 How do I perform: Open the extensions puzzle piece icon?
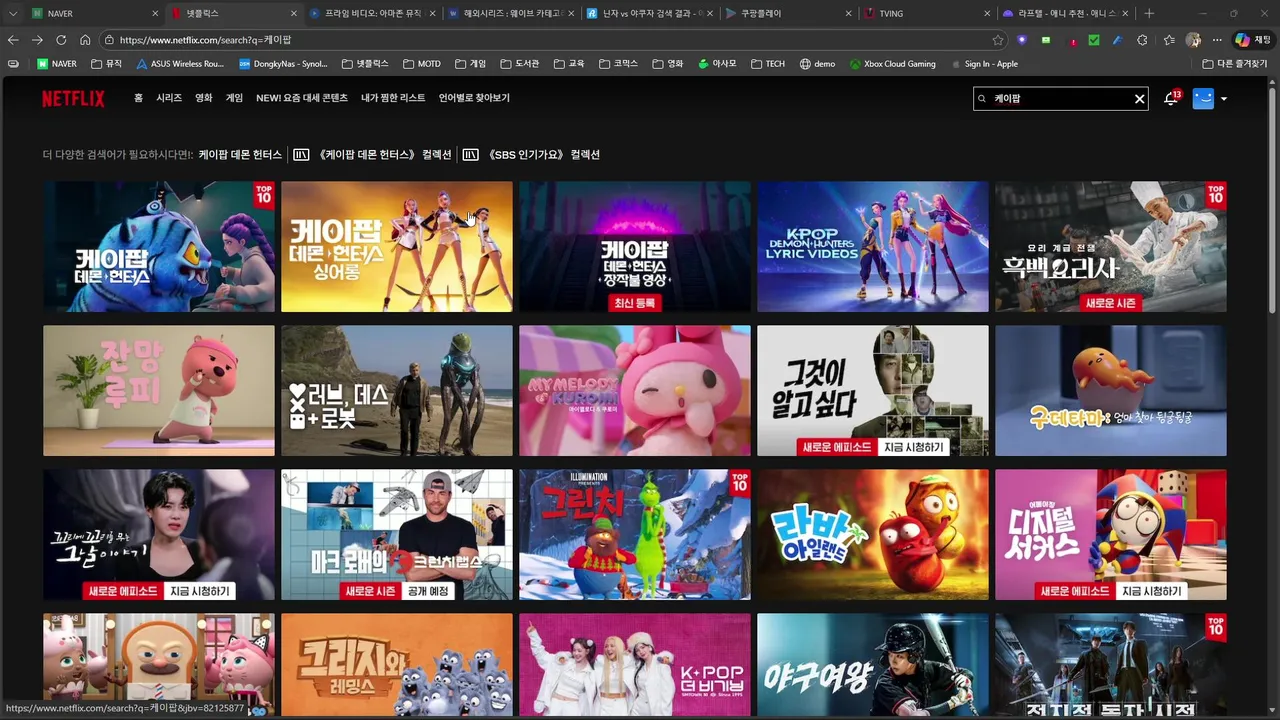coord(1142,40)
